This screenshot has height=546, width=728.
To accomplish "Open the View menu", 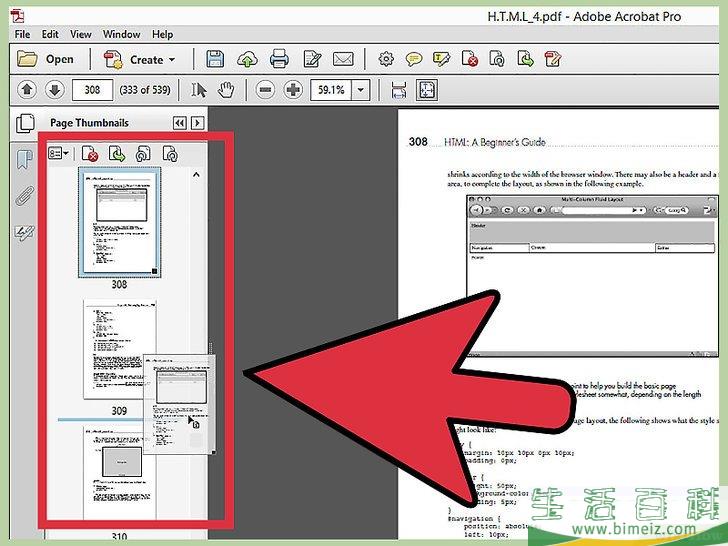I will pyautogui.click(x=81, y=34).
